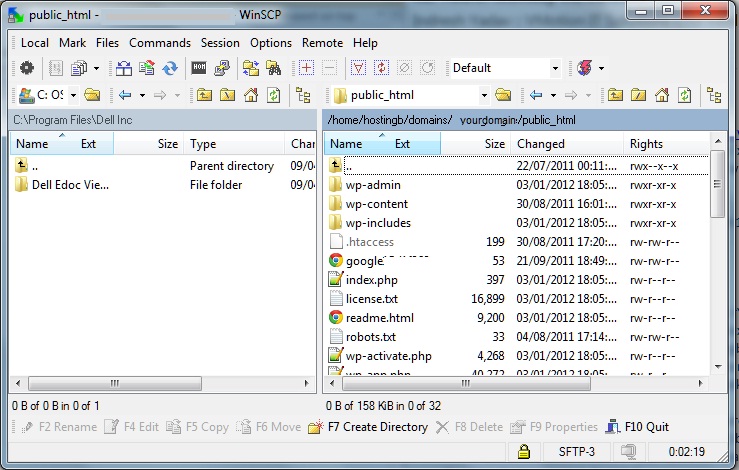Select the index.php file
Viewport: 739px width, 470px height.
(371, 280)
